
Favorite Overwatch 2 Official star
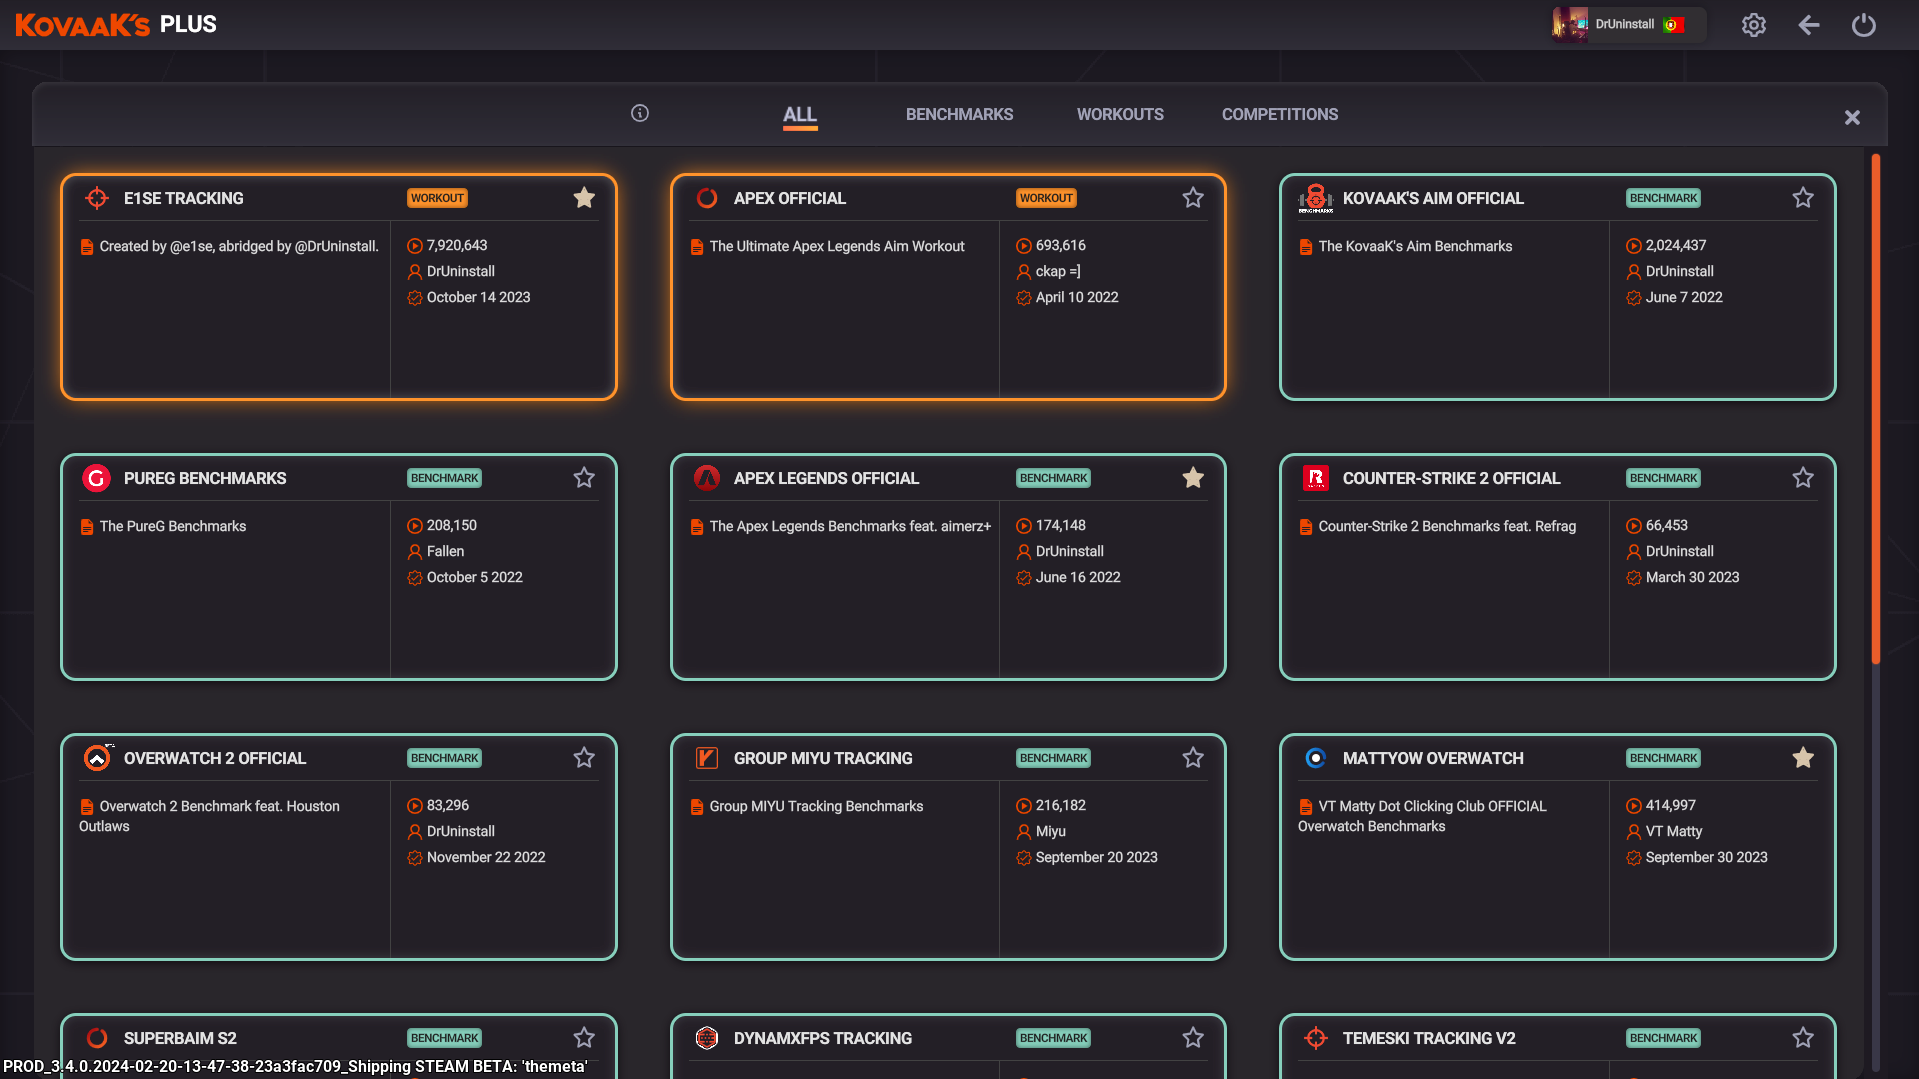(584, 758)
